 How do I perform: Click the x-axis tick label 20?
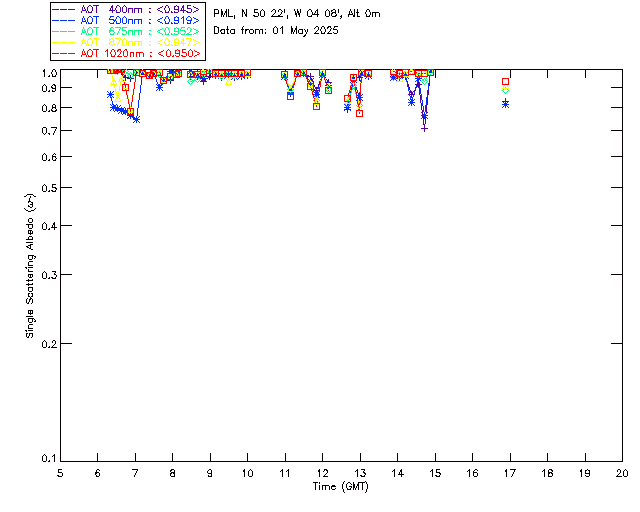(x=622, y=473)
